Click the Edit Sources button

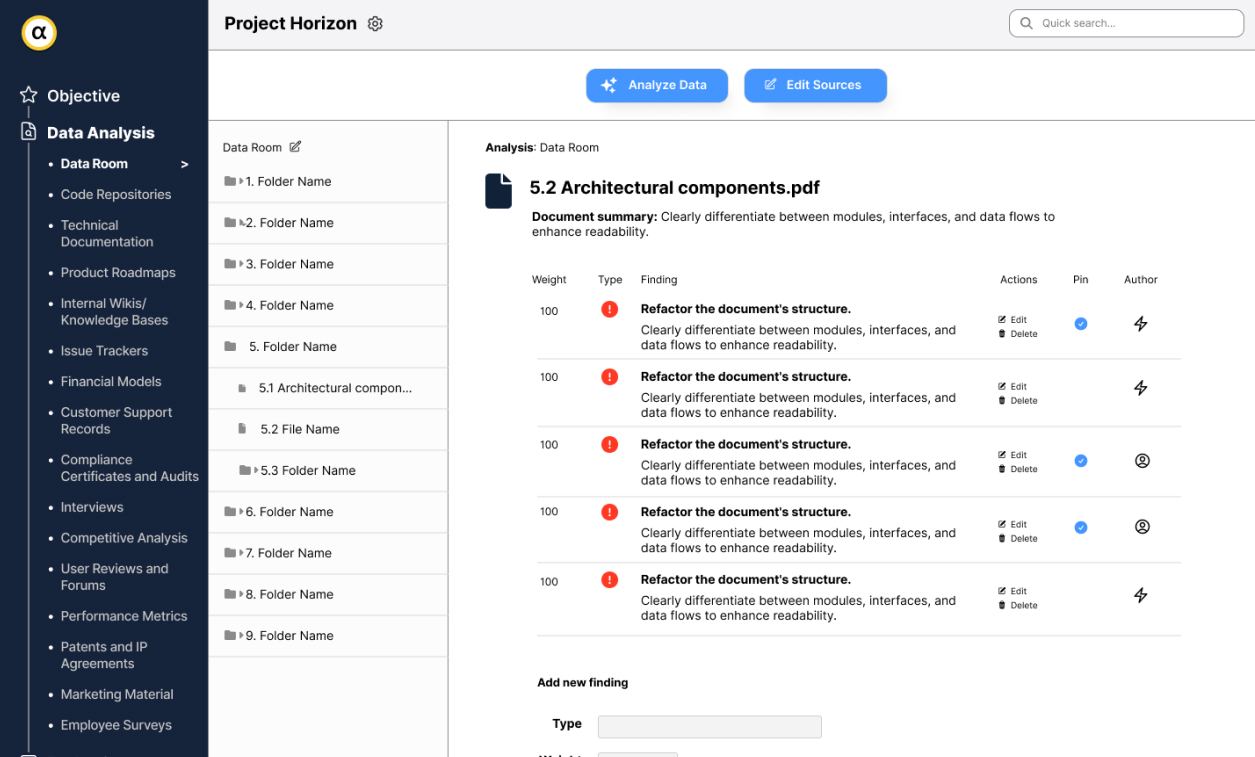point(815,85)
